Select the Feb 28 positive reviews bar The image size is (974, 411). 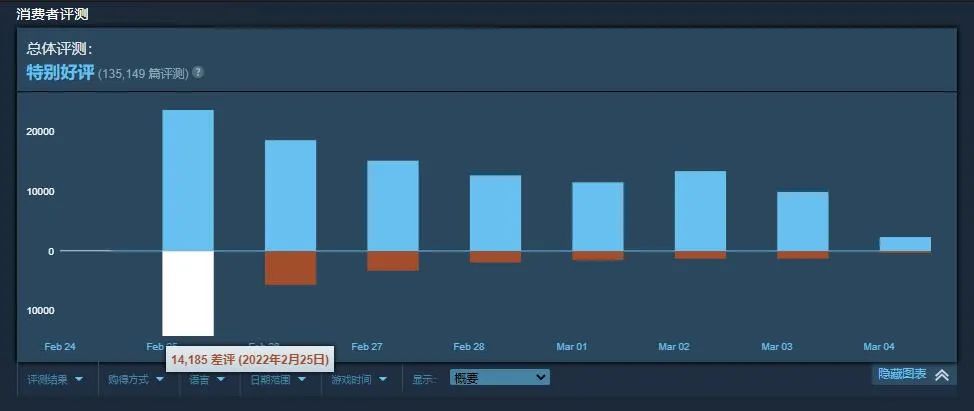tap(495, 213)
